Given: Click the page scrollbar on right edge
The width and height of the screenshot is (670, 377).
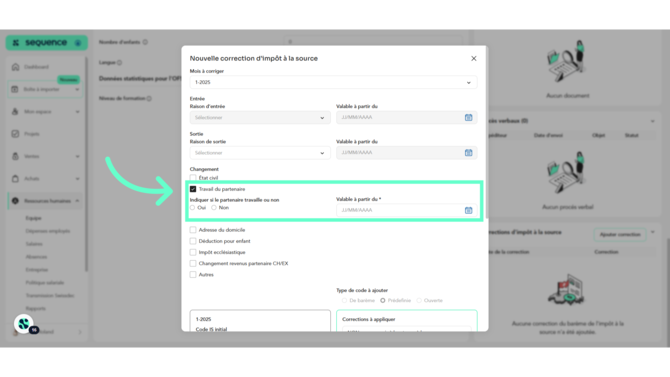Looking at the screenshot, I should coord(667,291).
